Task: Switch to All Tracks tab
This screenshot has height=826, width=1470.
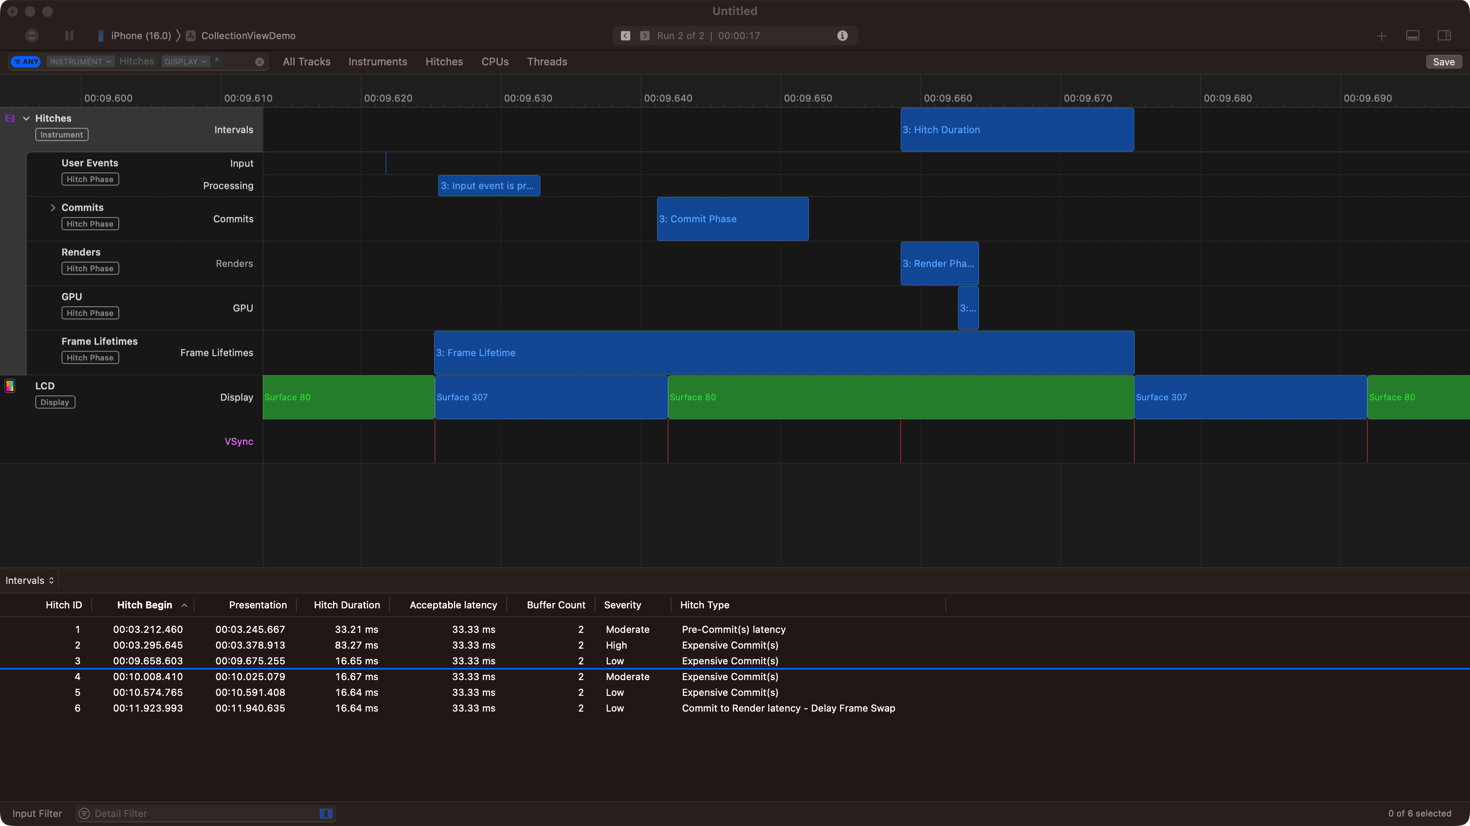Action: coord(306,62)
